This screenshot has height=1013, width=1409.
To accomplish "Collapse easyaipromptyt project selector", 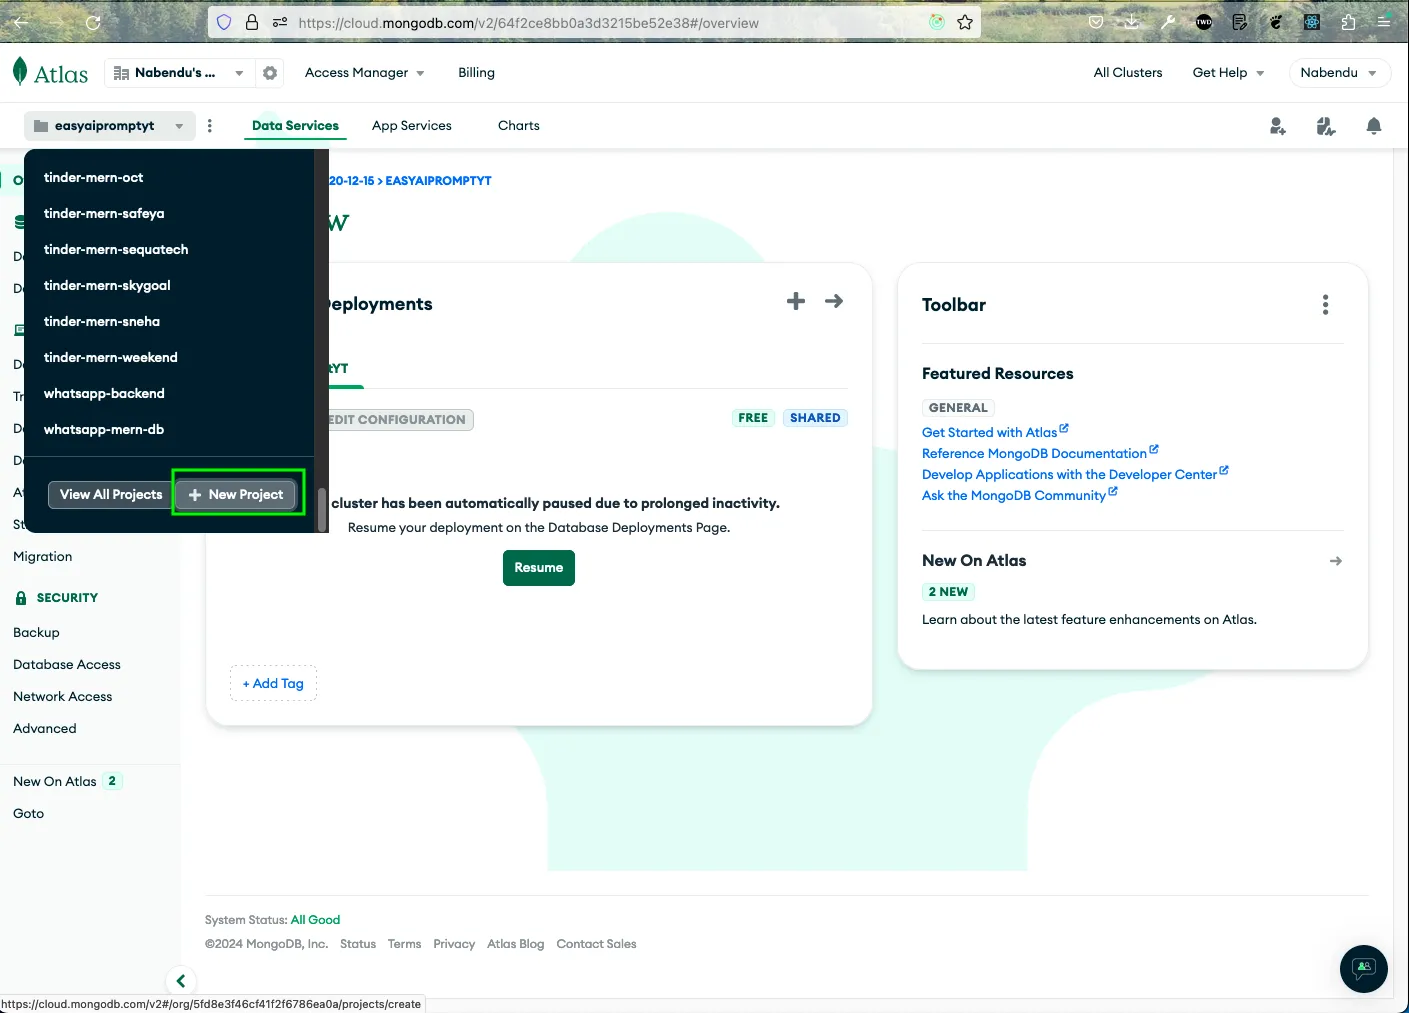I will pos(110,126).
